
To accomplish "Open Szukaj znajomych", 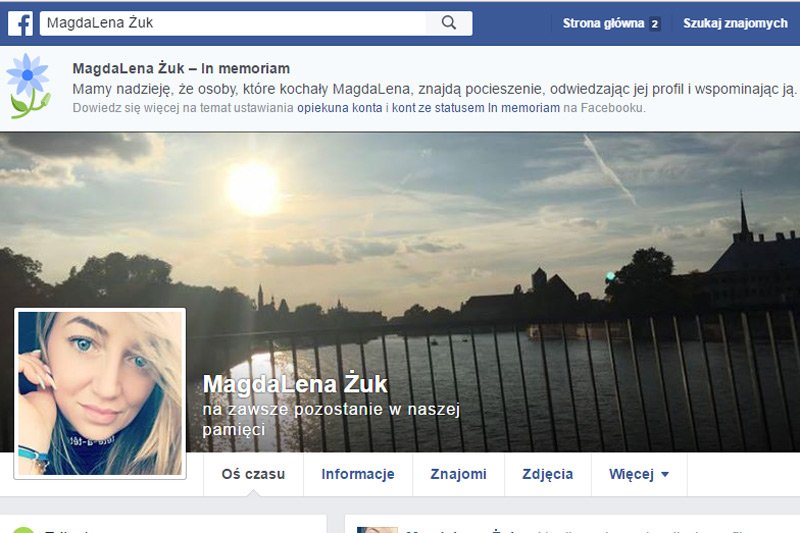I will point(735,23).
